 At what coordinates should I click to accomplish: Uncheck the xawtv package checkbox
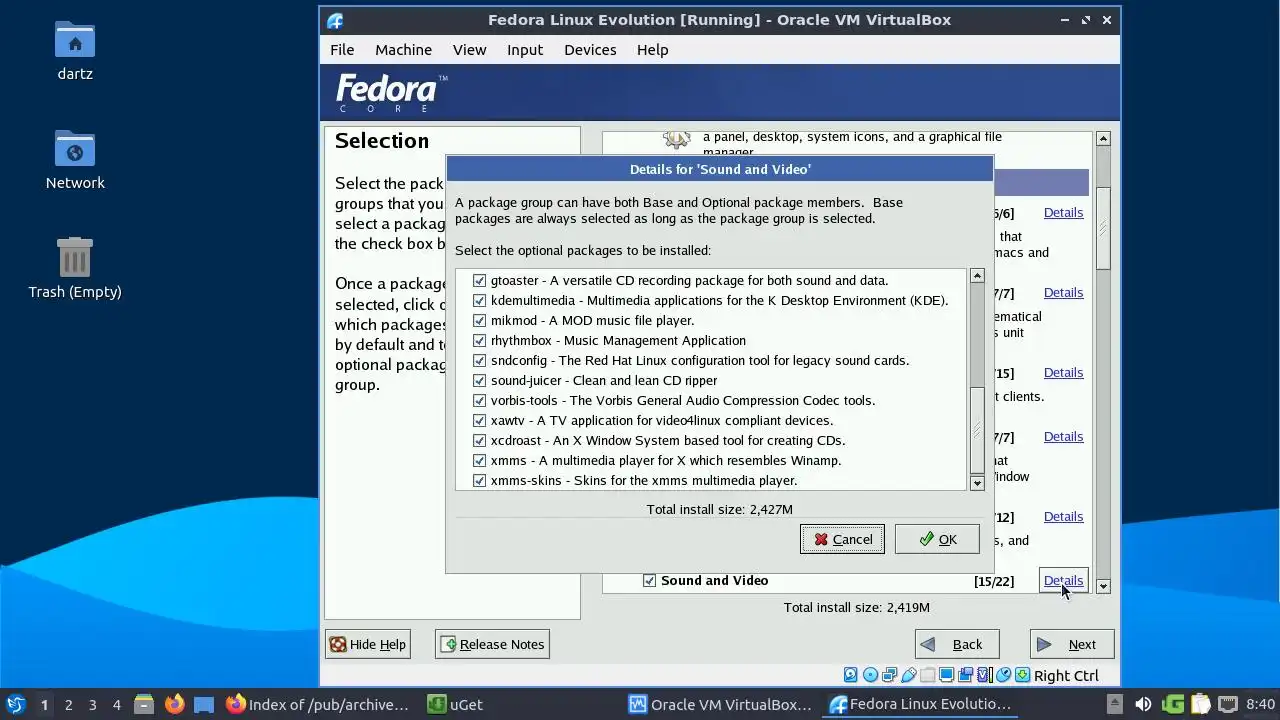coord(479,420)
